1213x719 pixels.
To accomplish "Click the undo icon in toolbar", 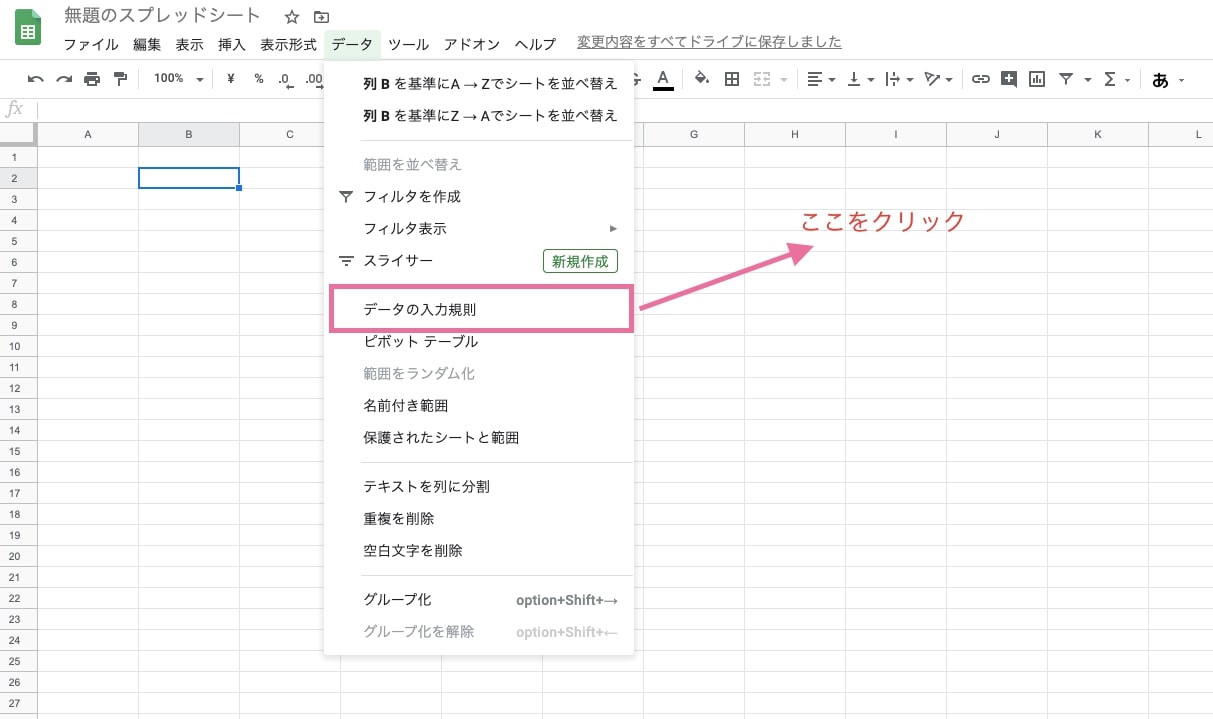I will [36, 79].
